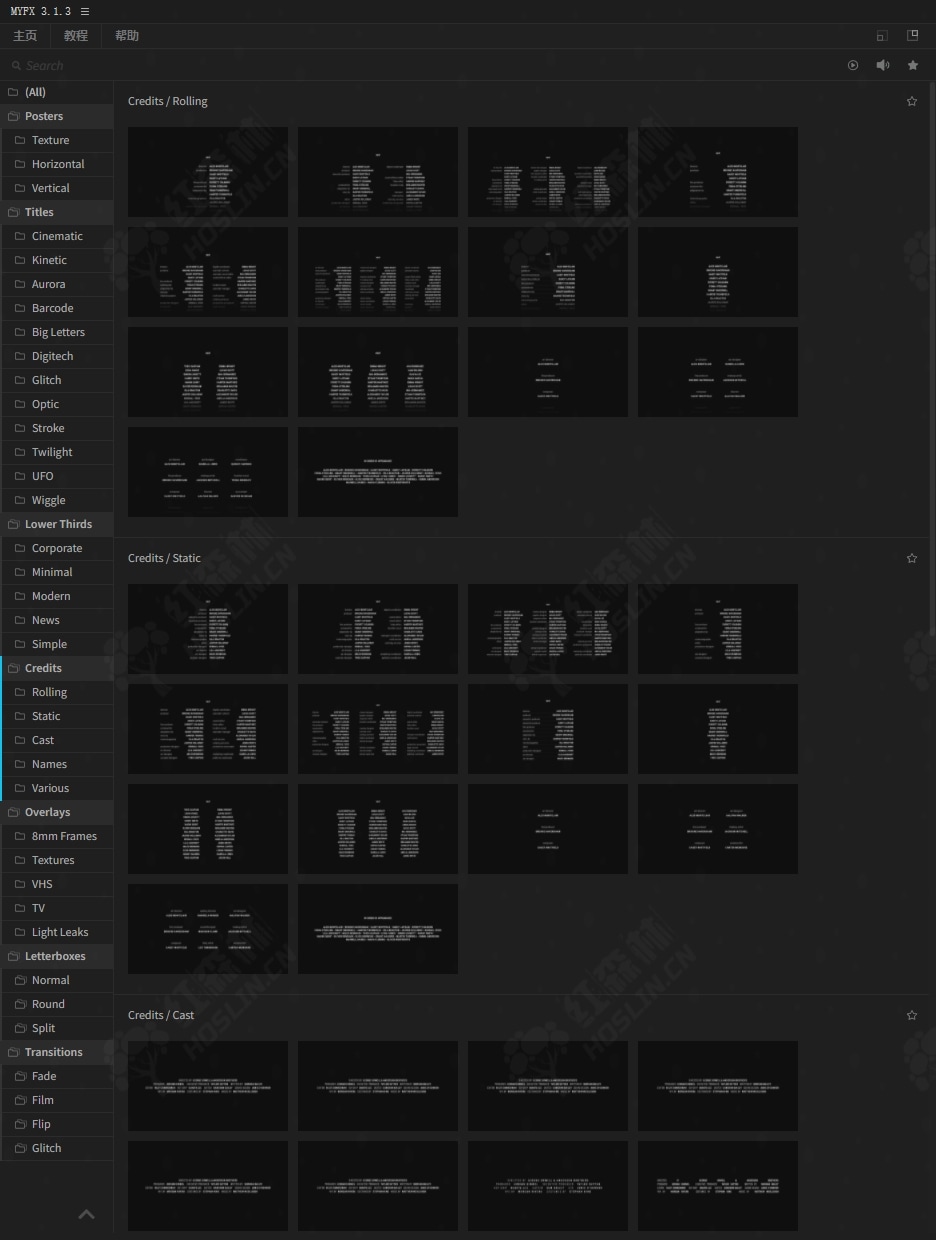This screenshot has width=936, height=1240.
Task: Click folder icon beside Barcode
Action: coord(20,308)
